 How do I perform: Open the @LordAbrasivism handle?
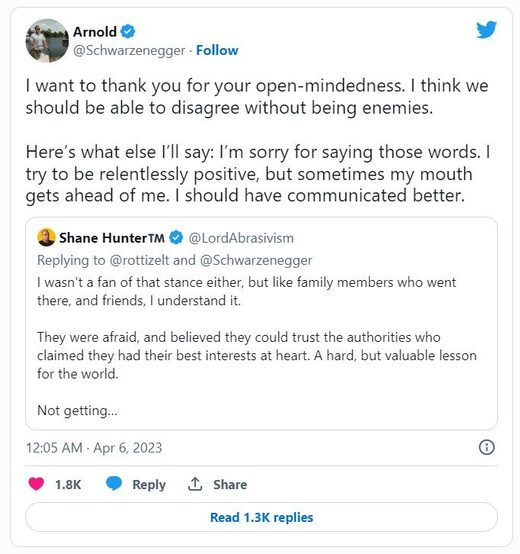[x=241, y=238]
